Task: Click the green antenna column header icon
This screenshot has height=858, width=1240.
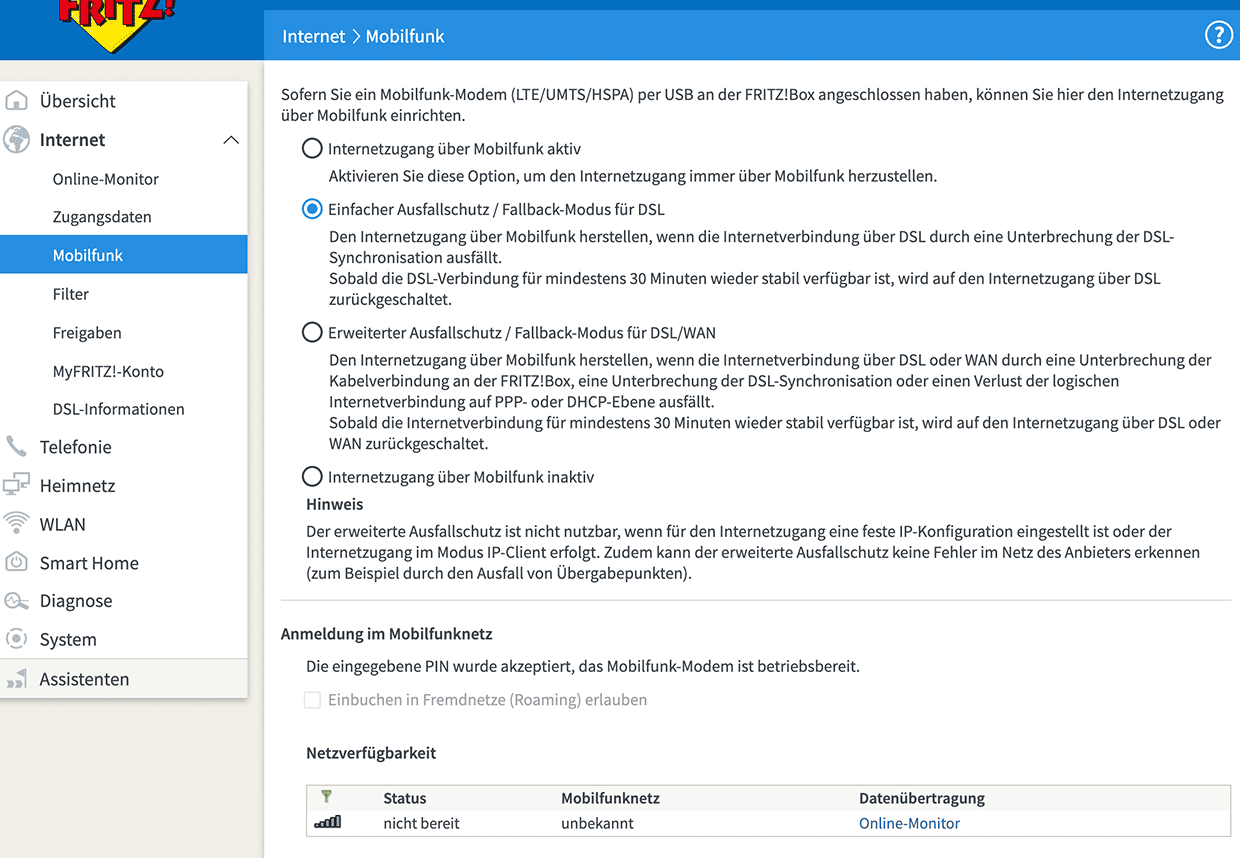Action: [x=326, y=797]
